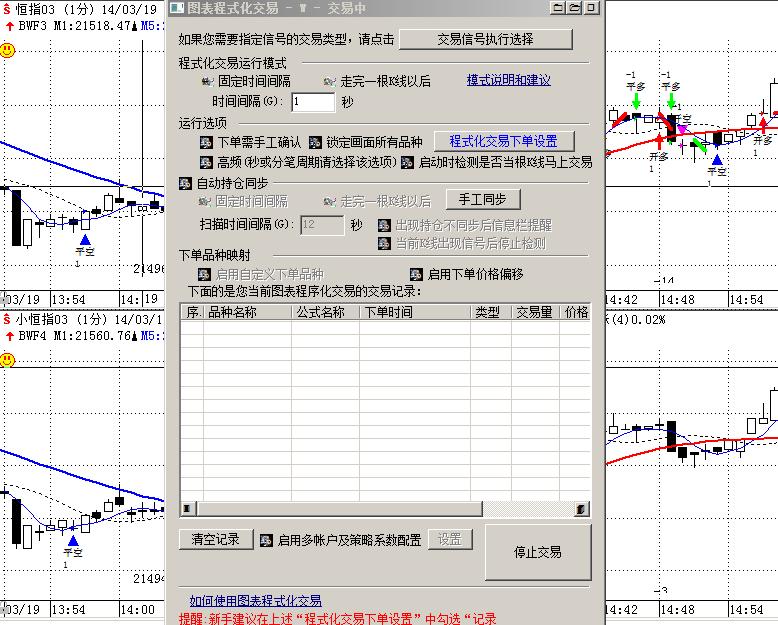The image size is (778, 625).
Task: Enable the 锁定画面所有品种 checkbox
Action: 316,142
